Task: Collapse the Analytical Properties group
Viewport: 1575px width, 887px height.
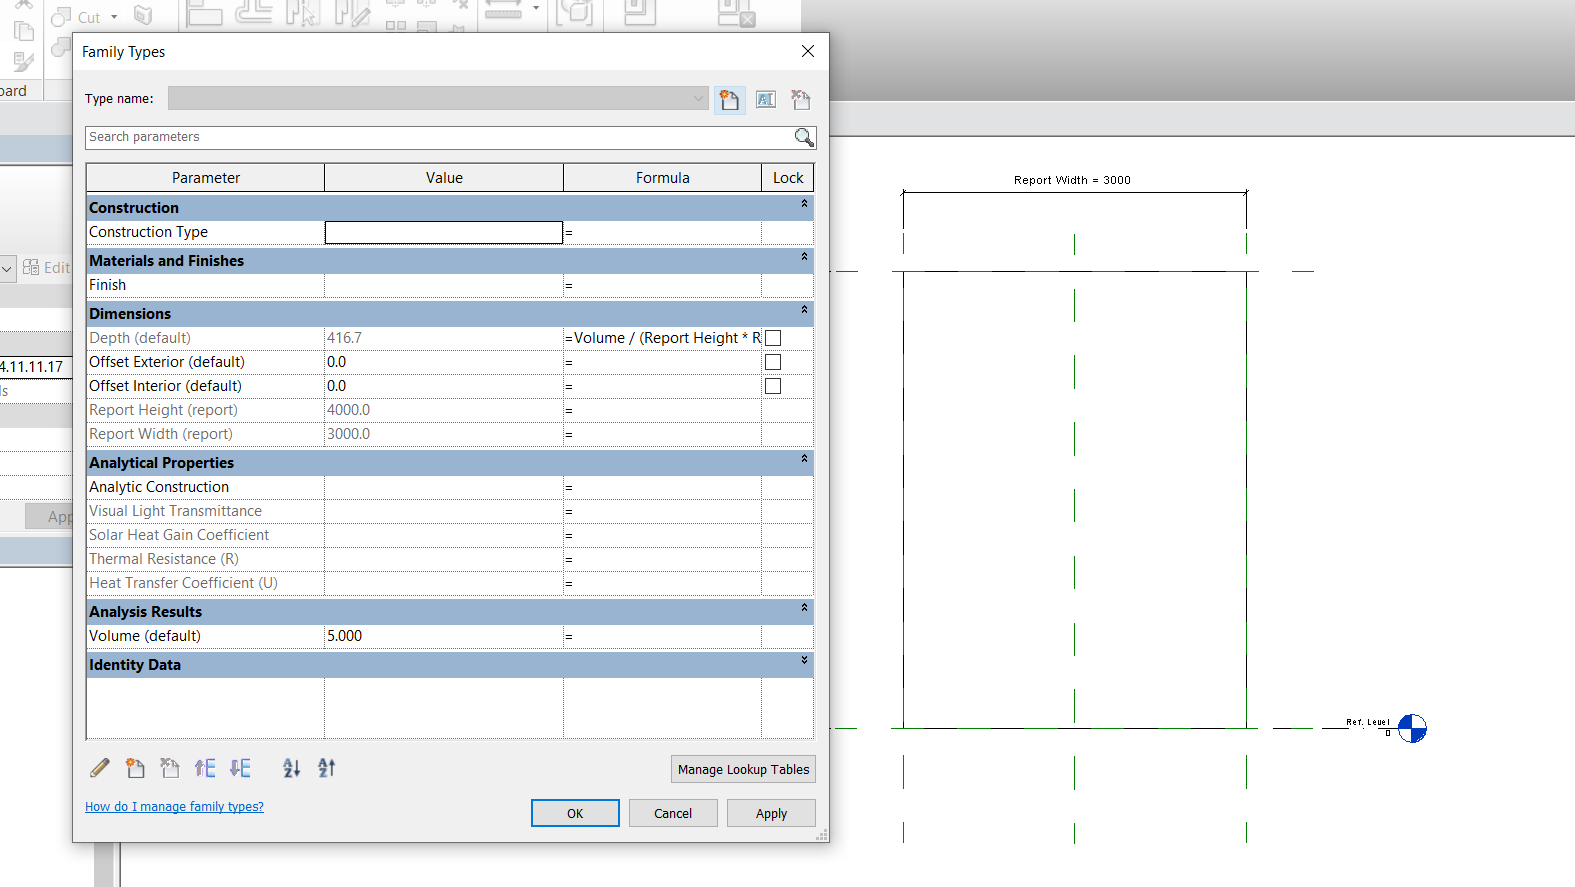Action: [804, 459]
